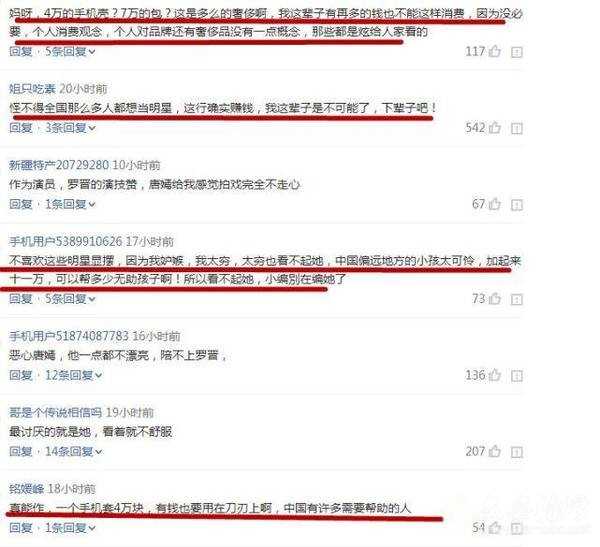Expand 5条回复 under first comment

[70, 51]
